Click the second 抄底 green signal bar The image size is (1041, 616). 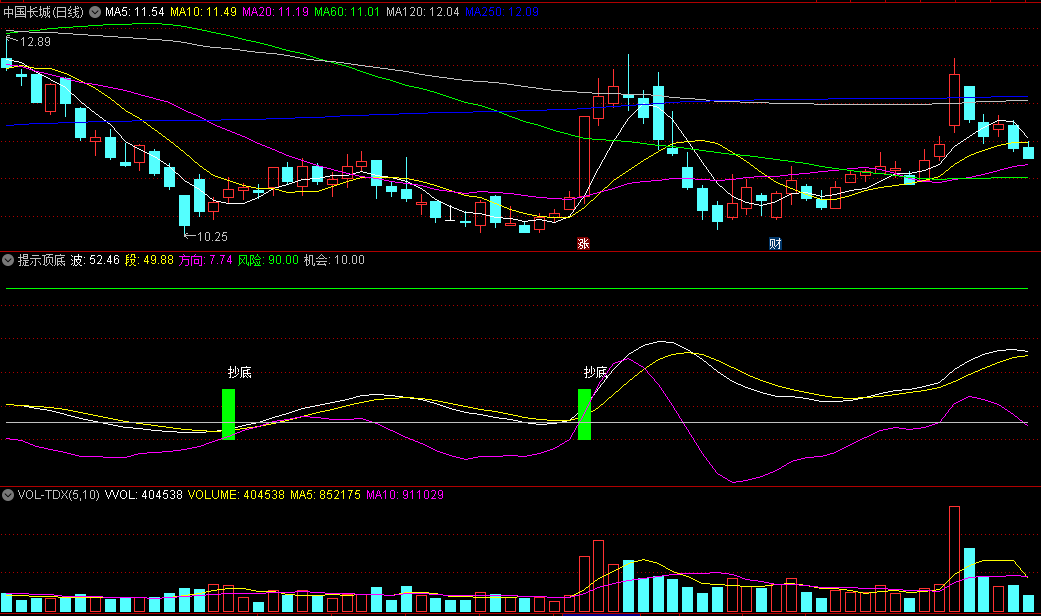[x=584, y=414]
